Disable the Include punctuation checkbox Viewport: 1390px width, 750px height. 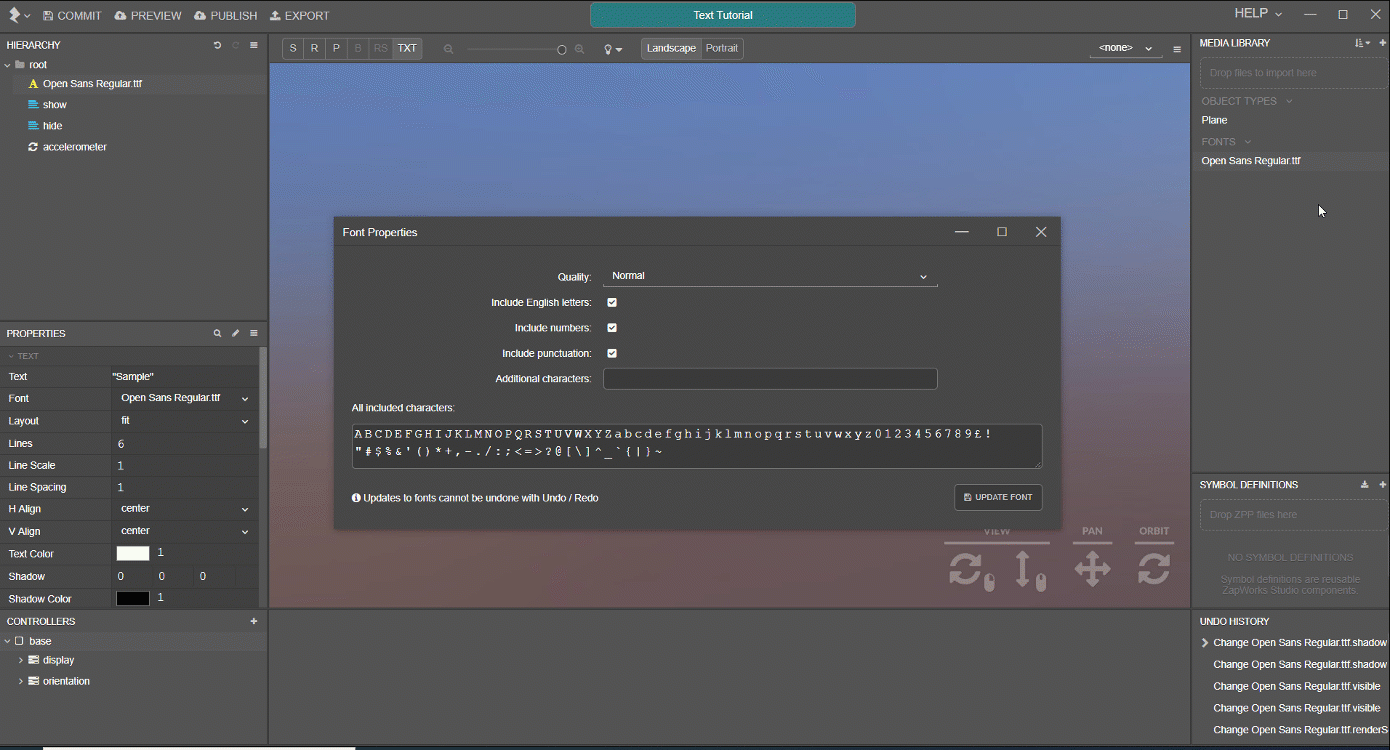click(612, 353)
